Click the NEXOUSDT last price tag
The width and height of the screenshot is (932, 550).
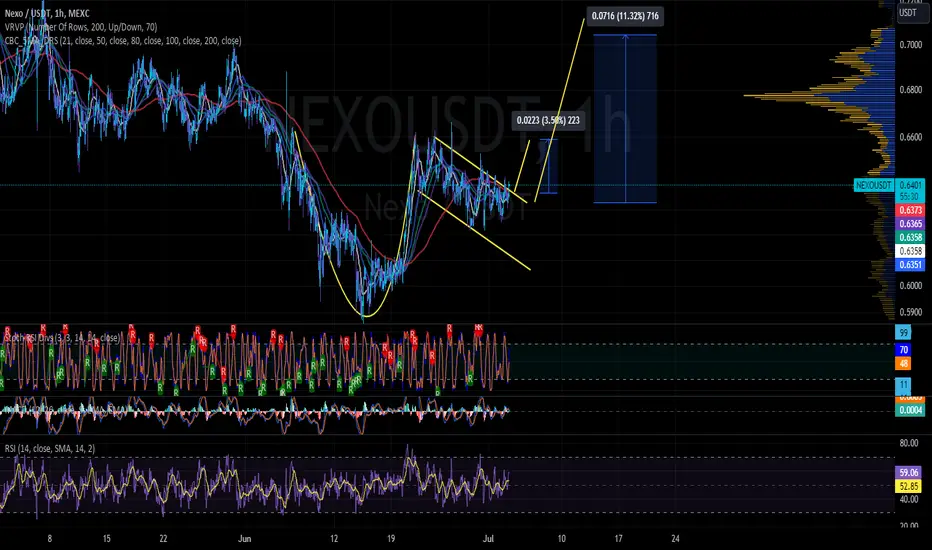[x=874, y=185]
